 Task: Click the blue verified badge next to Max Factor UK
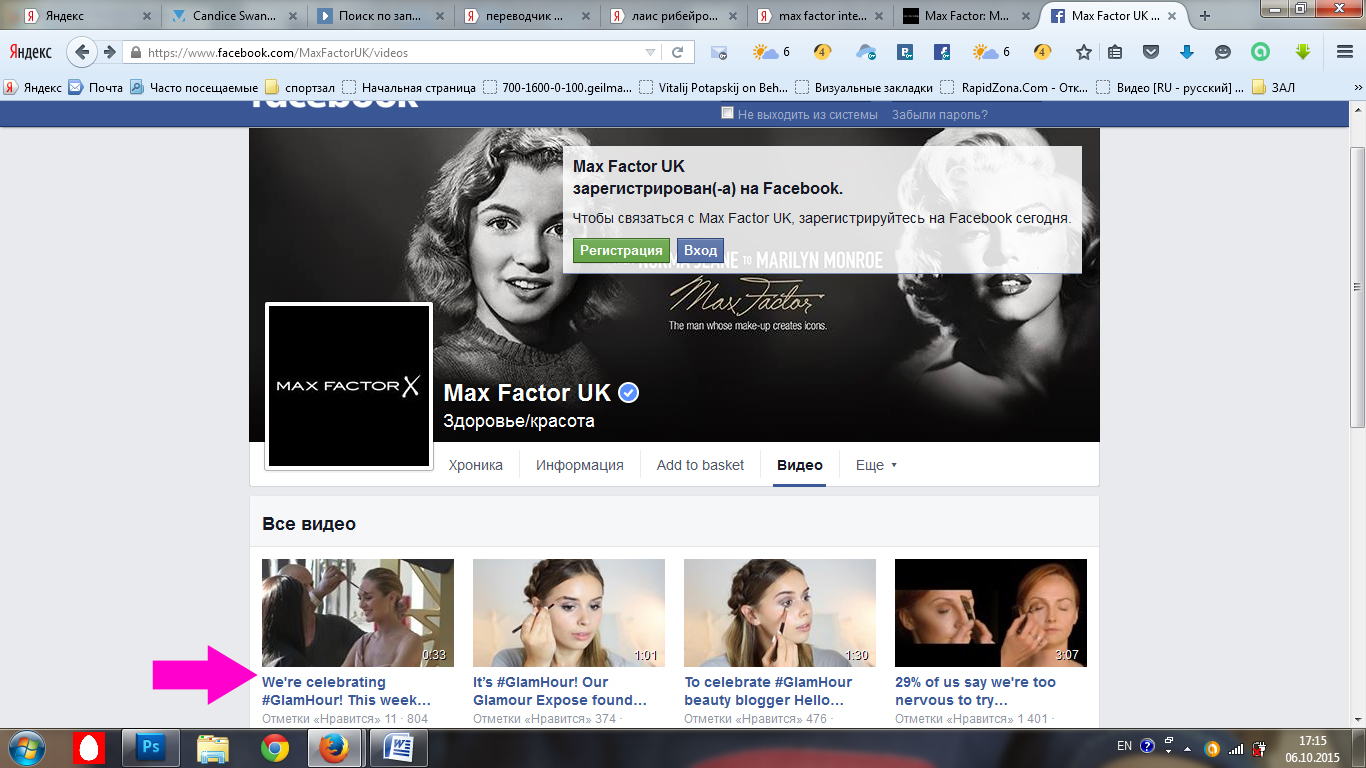[628, 393]
